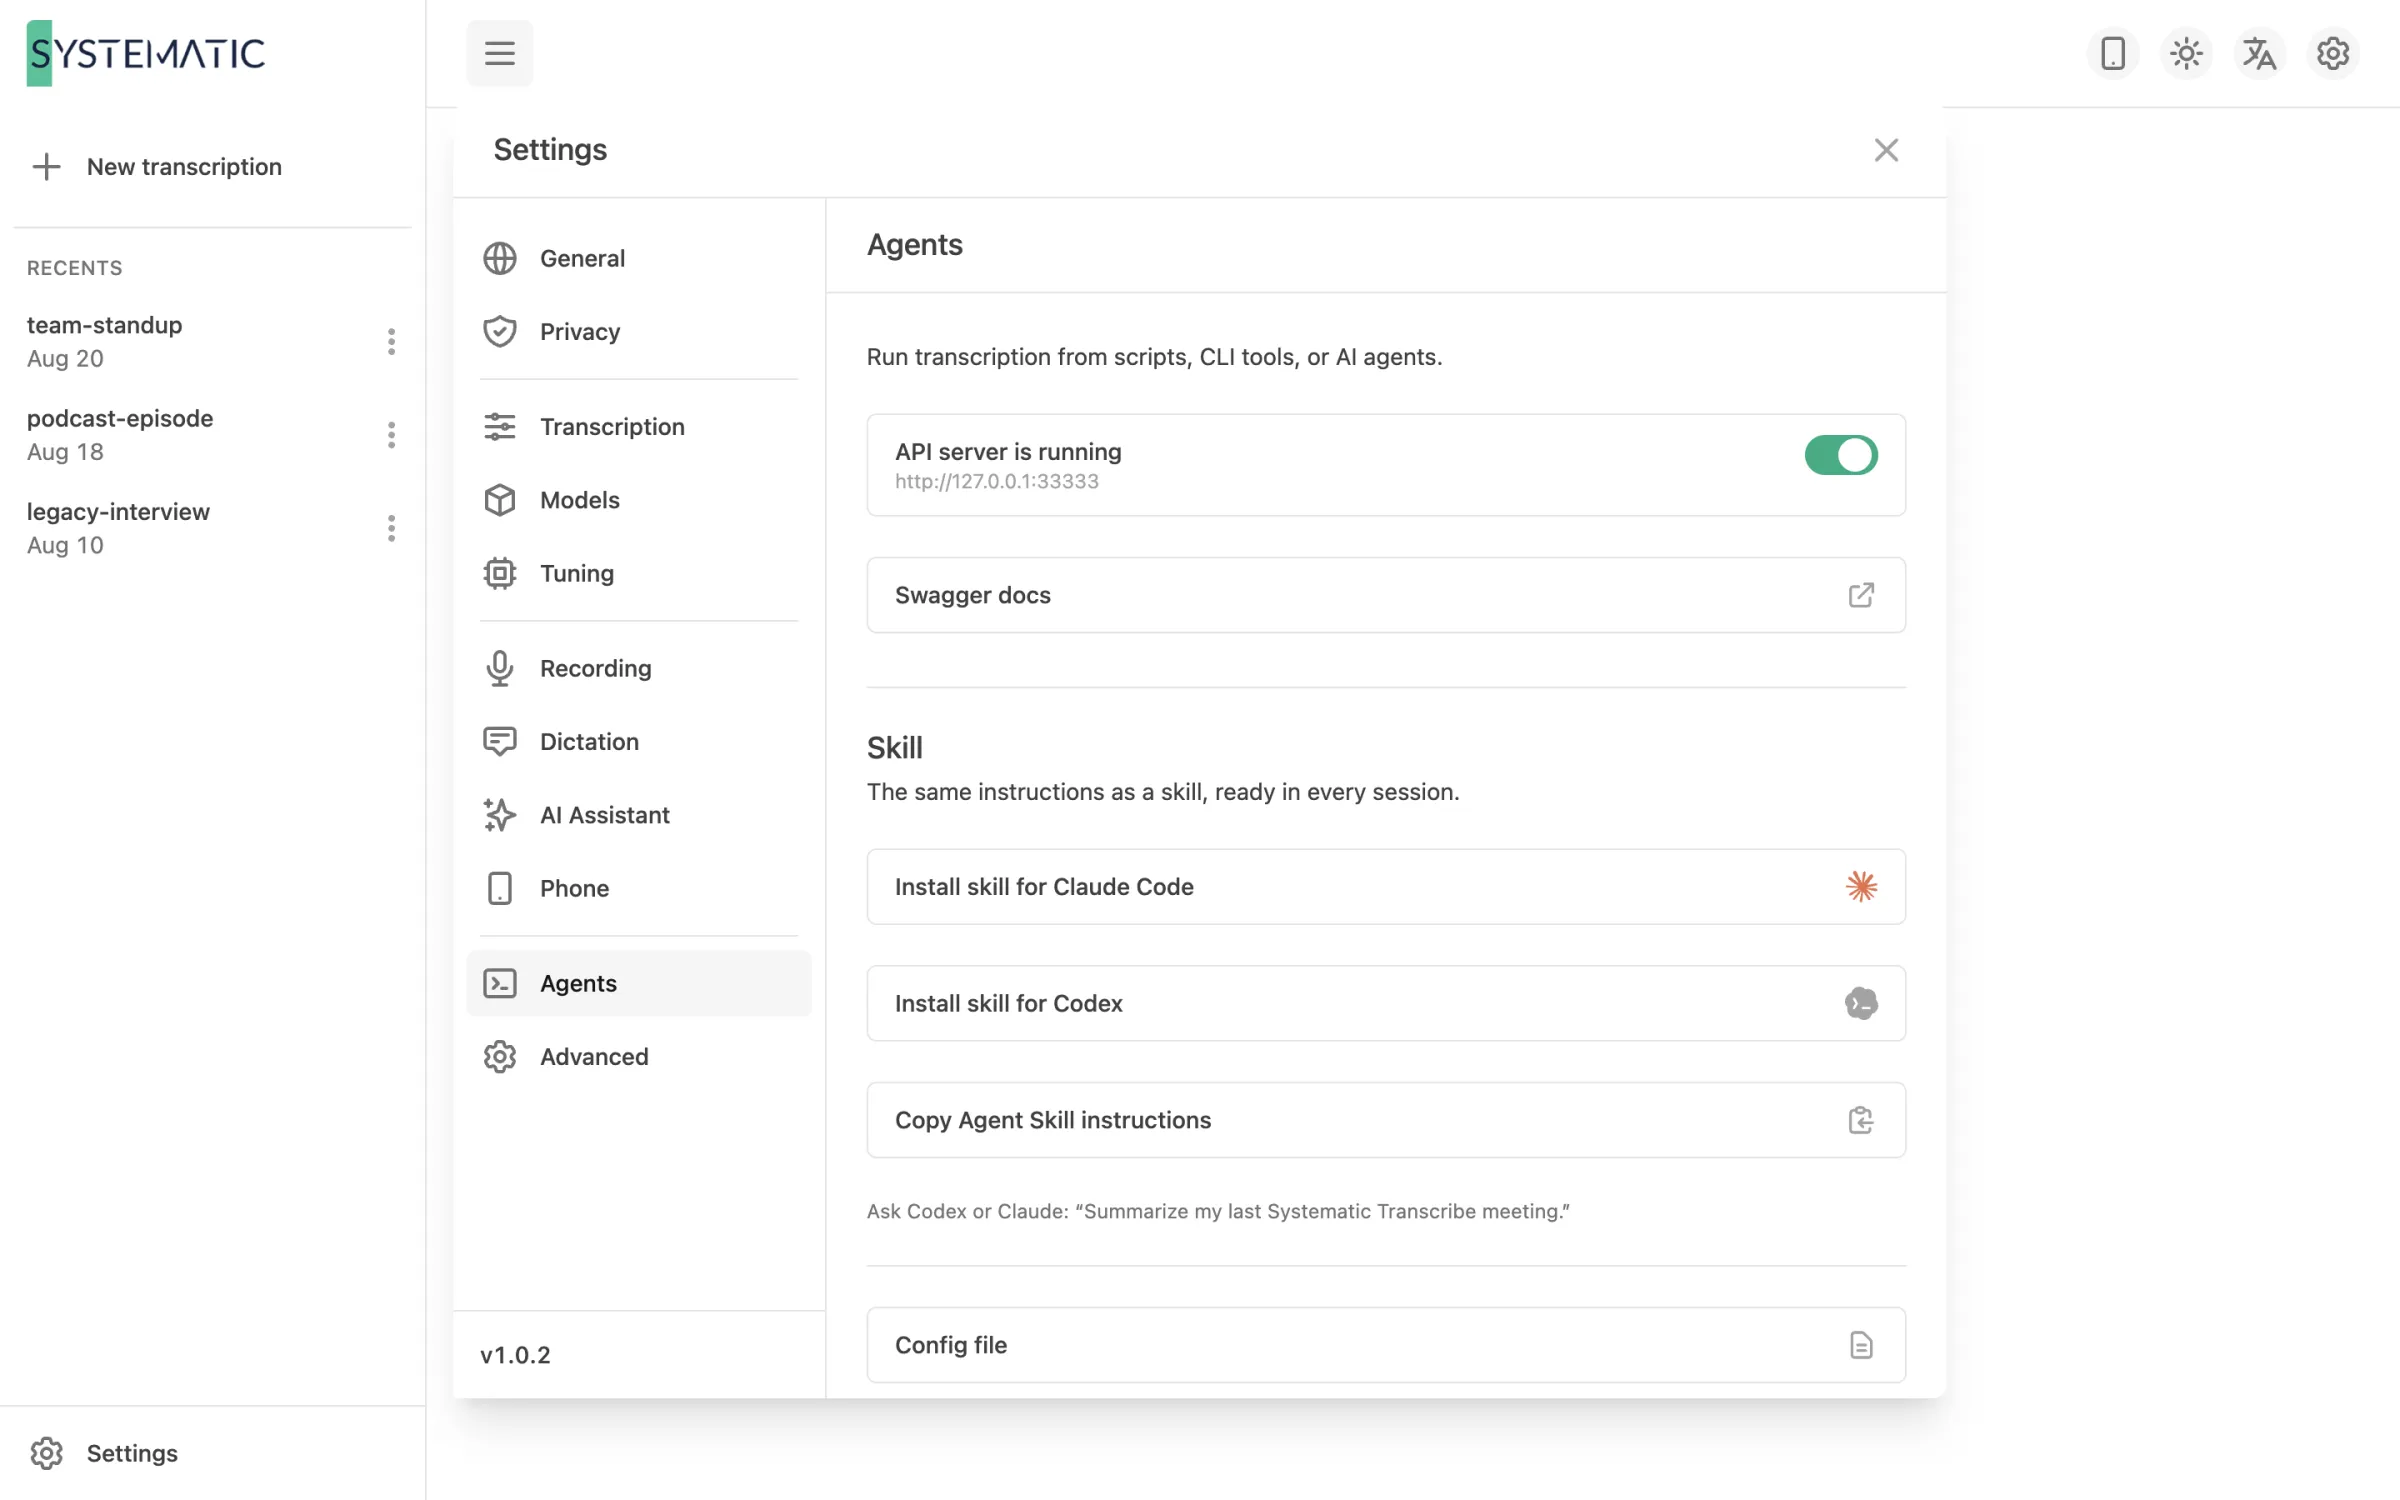Image resolution: width=2400 pixels, height=1500 pixels.
Task: Click the Dictation chat bubble icon
Action: click(499, 741)
